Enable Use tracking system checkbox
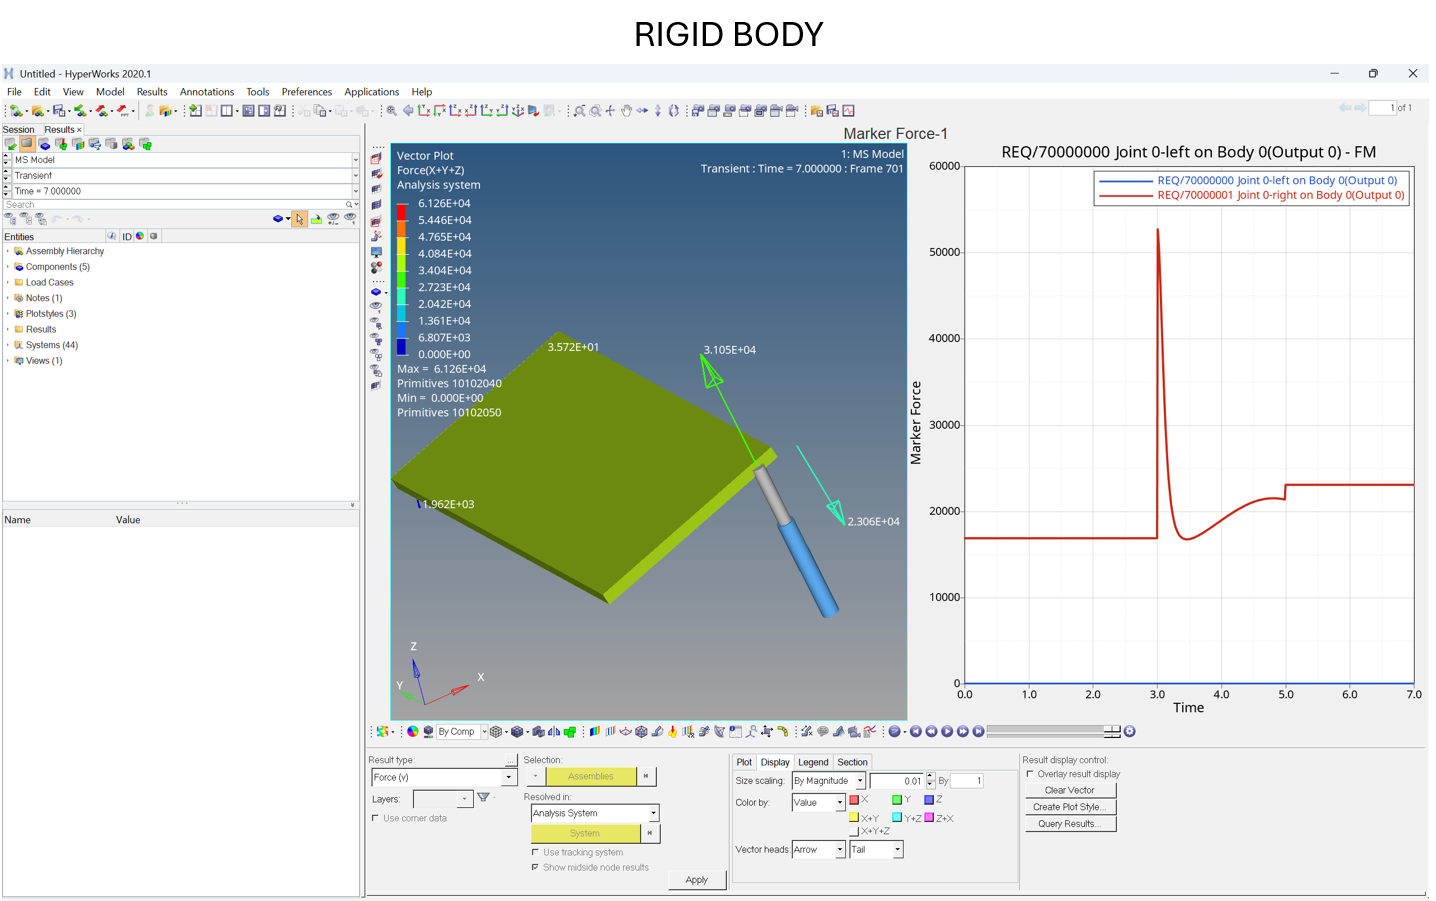This screenshot has height=901, width=1436. tap(535, 853)
